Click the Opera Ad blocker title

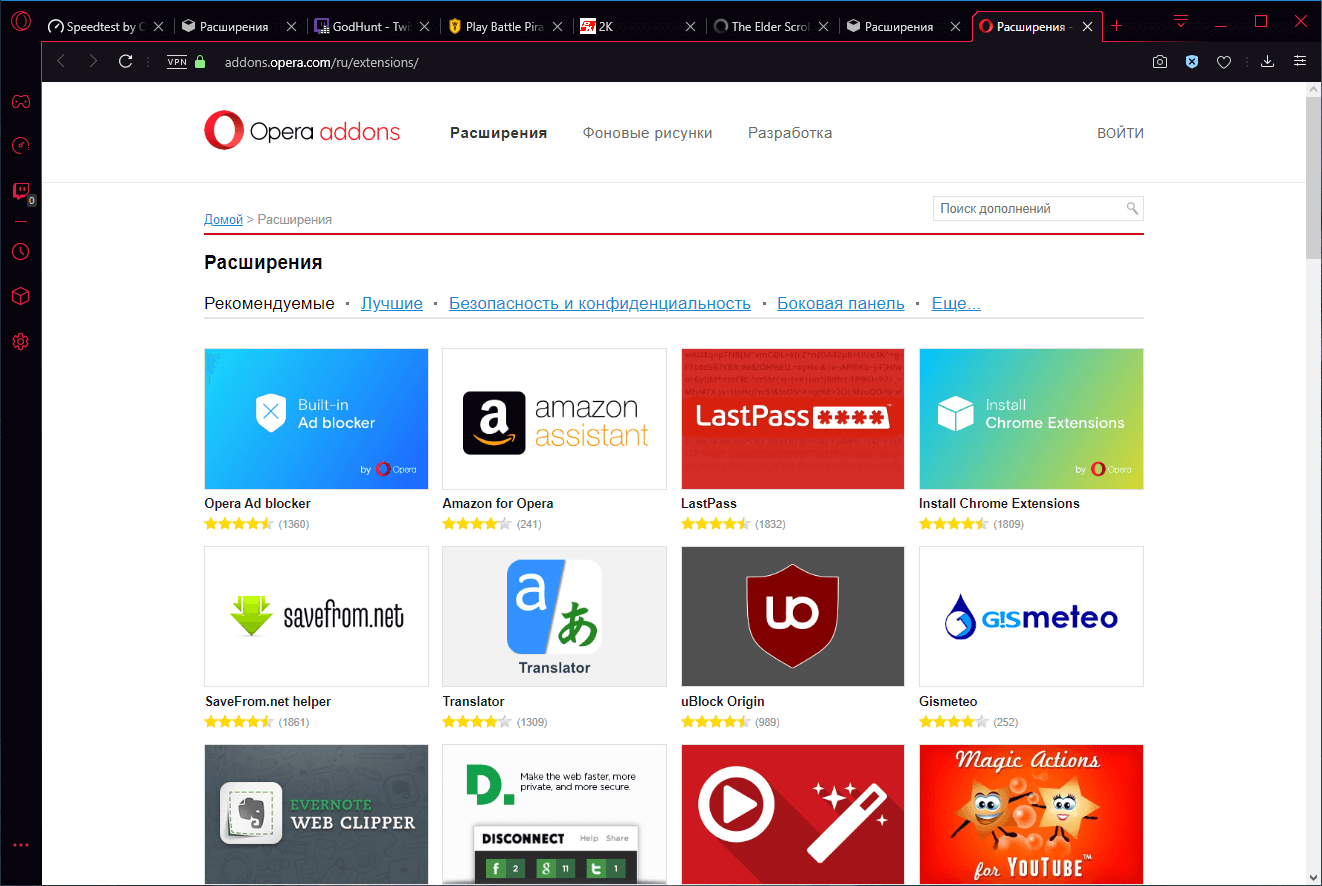pos(258,503)
